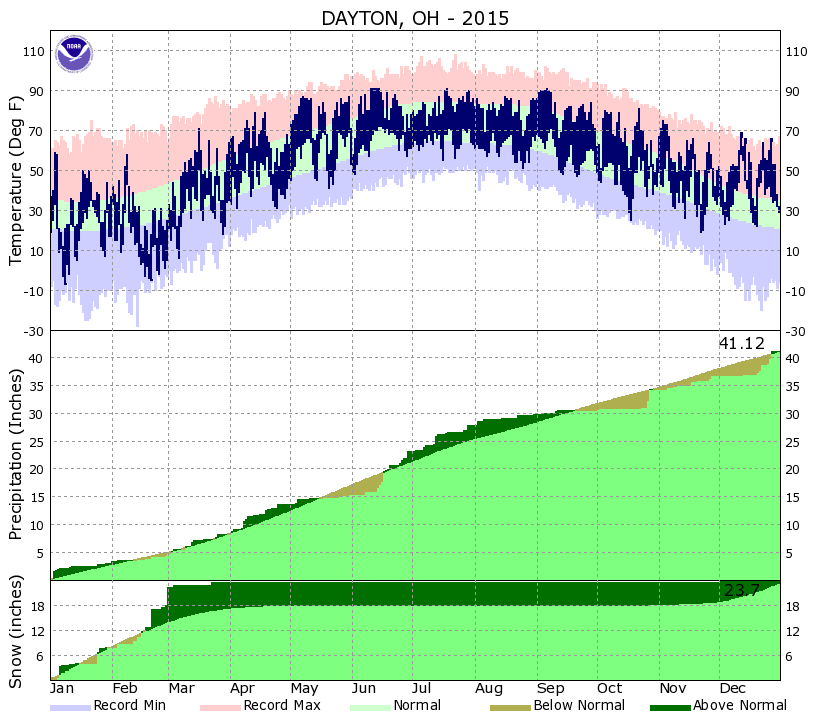
Task: Click the "Sep" month label
Action: (x=551, y=689)
